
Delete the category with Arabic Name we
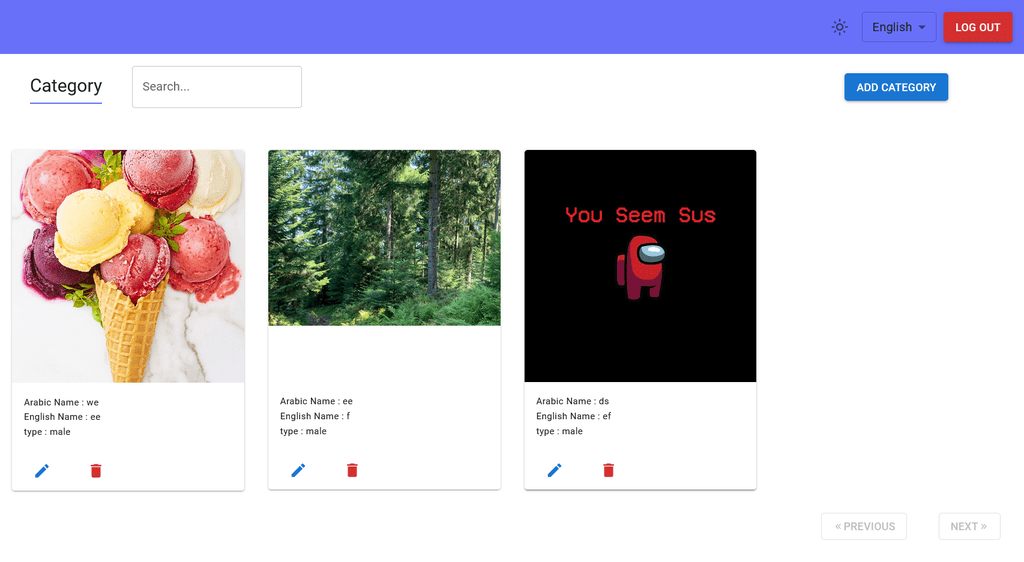[x=96, y=471]
